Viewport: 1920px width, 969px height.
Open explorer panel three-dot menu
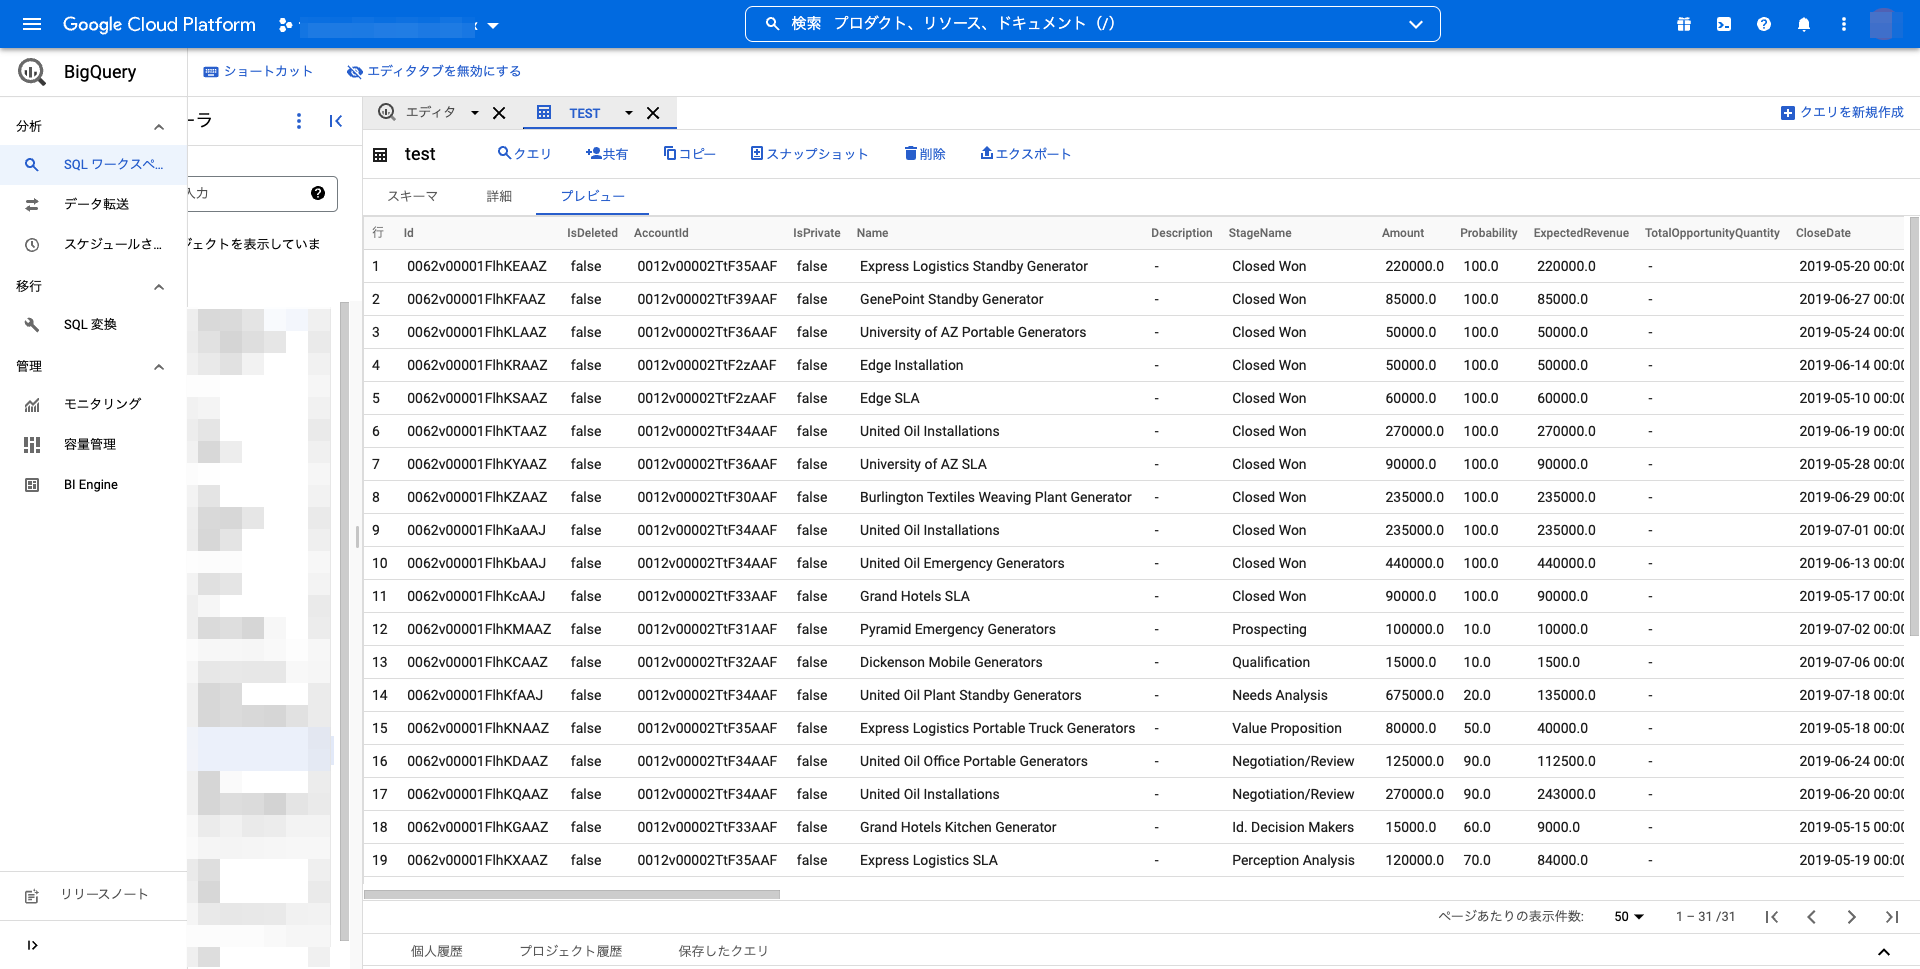[298, 121]
